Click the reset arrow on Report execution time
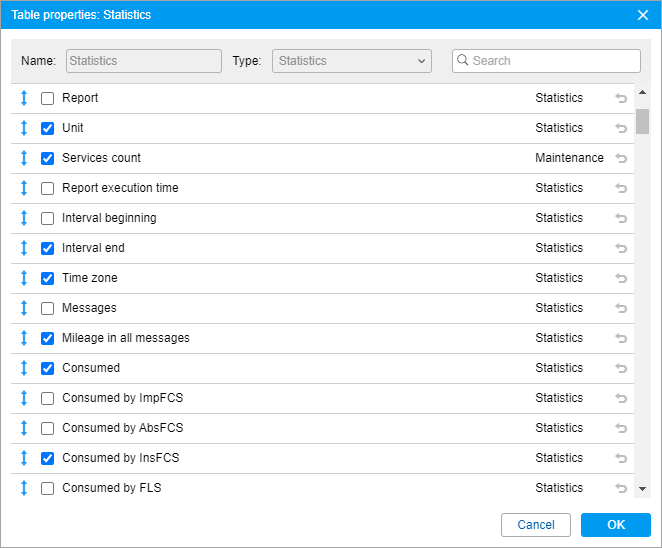Screen dimensions: 662x548 (621, 188)
